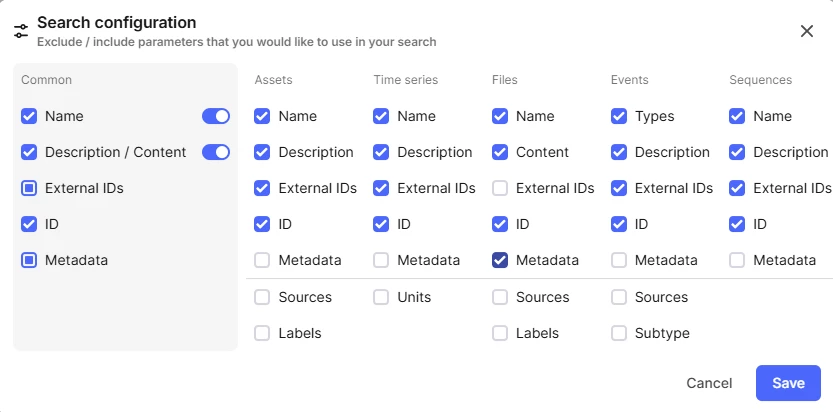833x412 pixels.
Task: Check Units under Time series
Action: [381, 297]
